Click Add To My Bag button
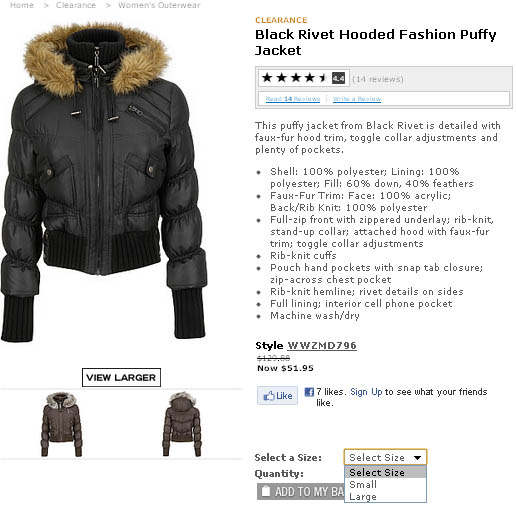Screen dimensions: 516x506 pyautogui.click(x=301, y=491)
